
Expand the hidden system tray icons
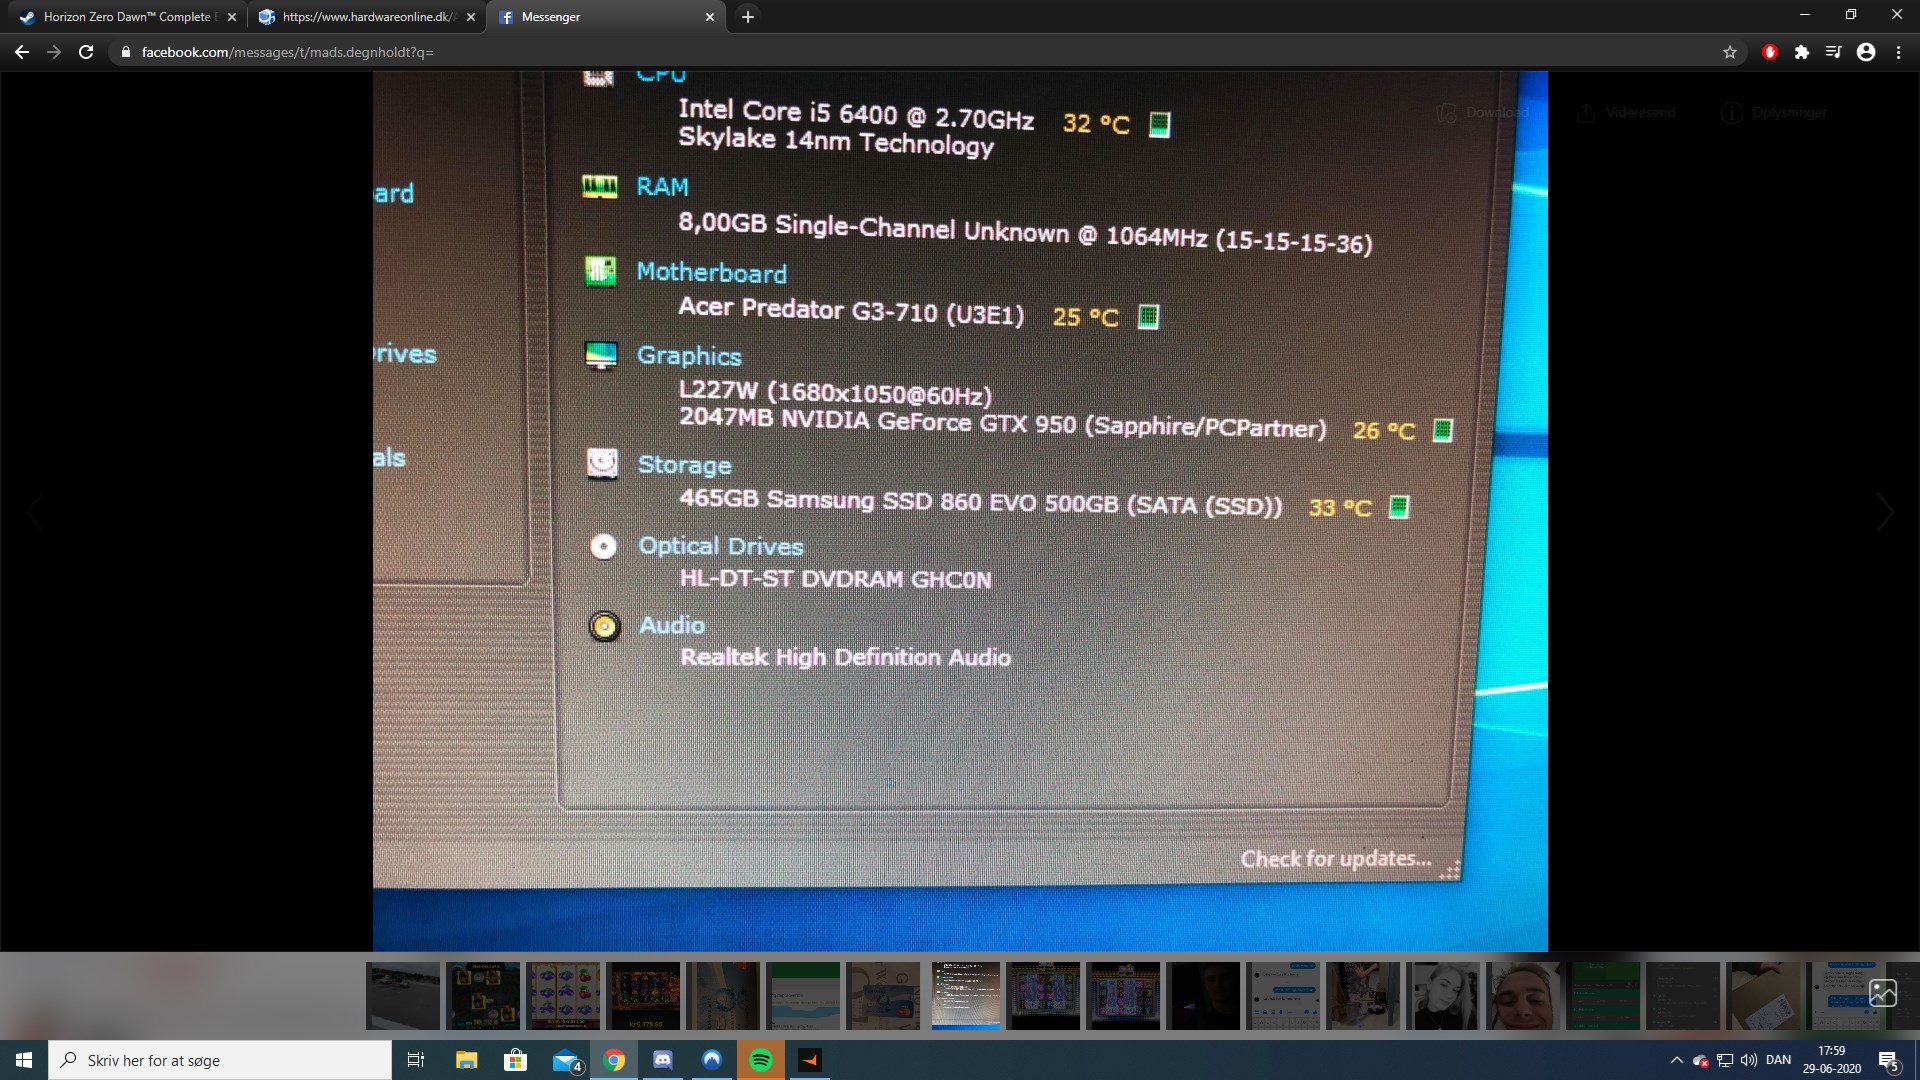(x=1677, y=1060)
